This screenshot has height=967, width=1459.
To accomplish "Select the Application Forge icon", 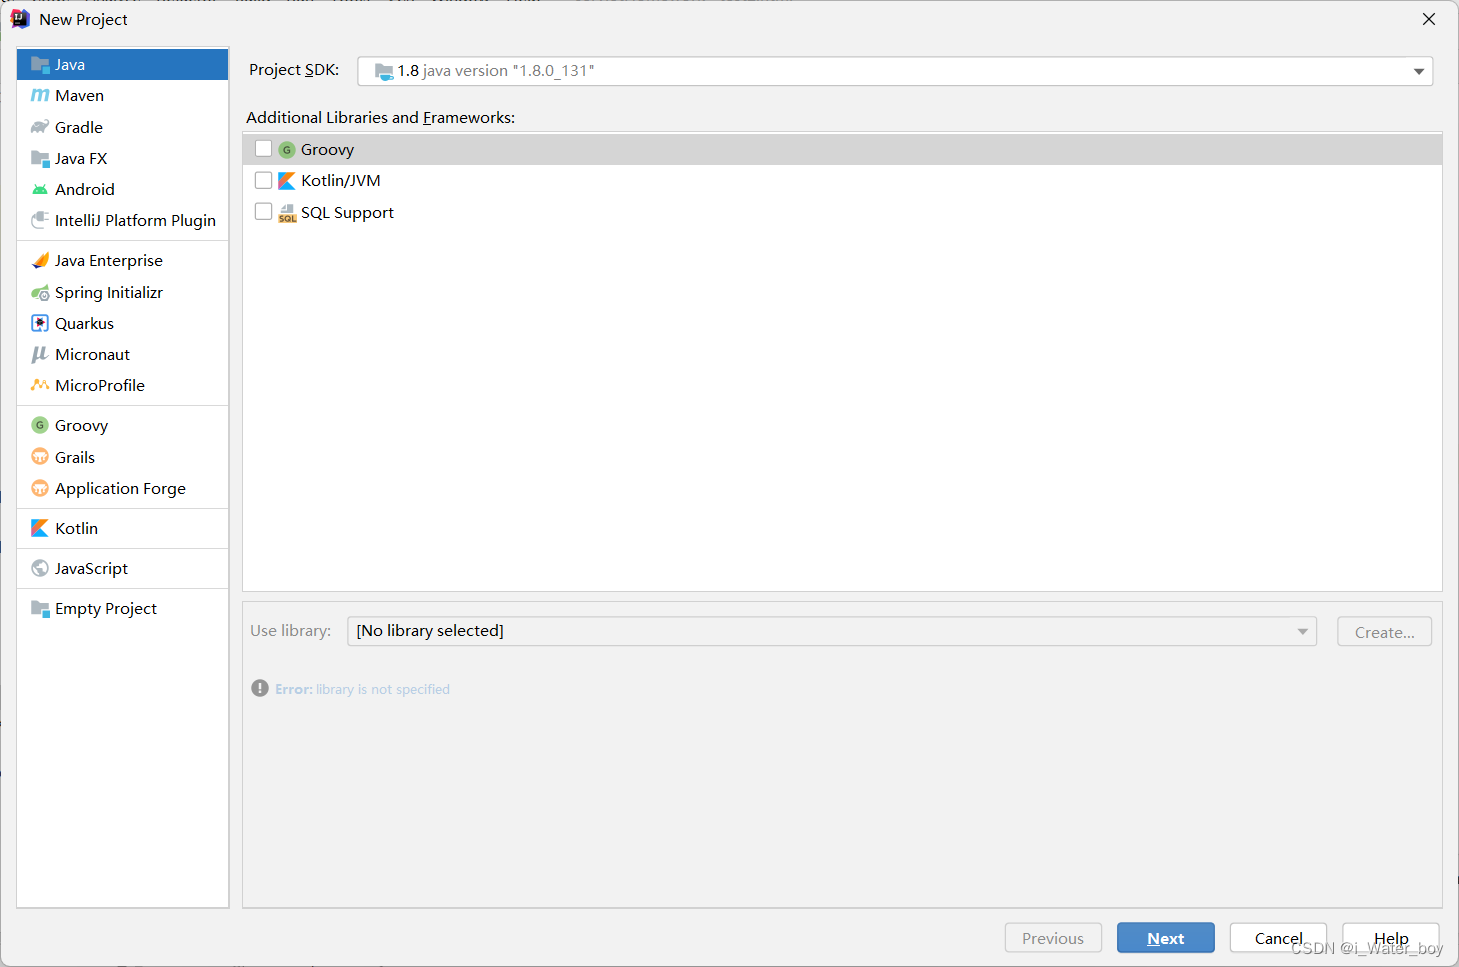I will pos(40,488).
